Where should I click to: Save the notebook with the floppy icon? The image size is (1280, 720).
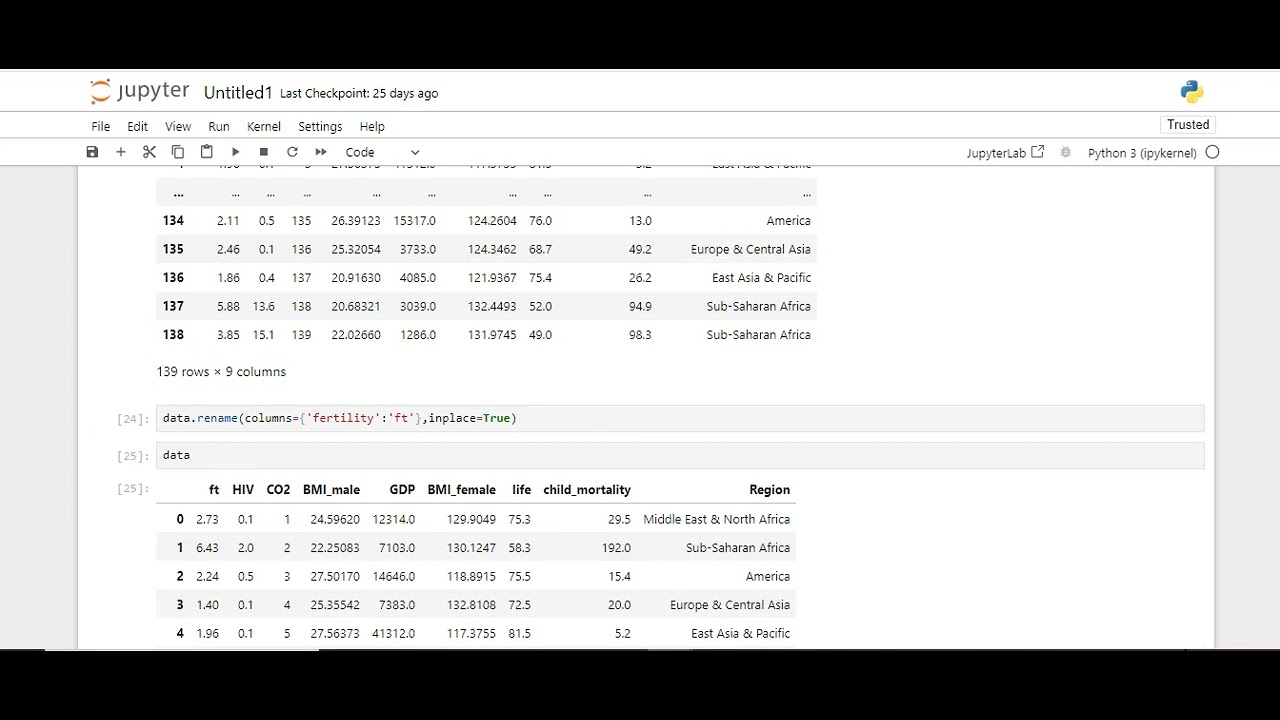(92, 152)
